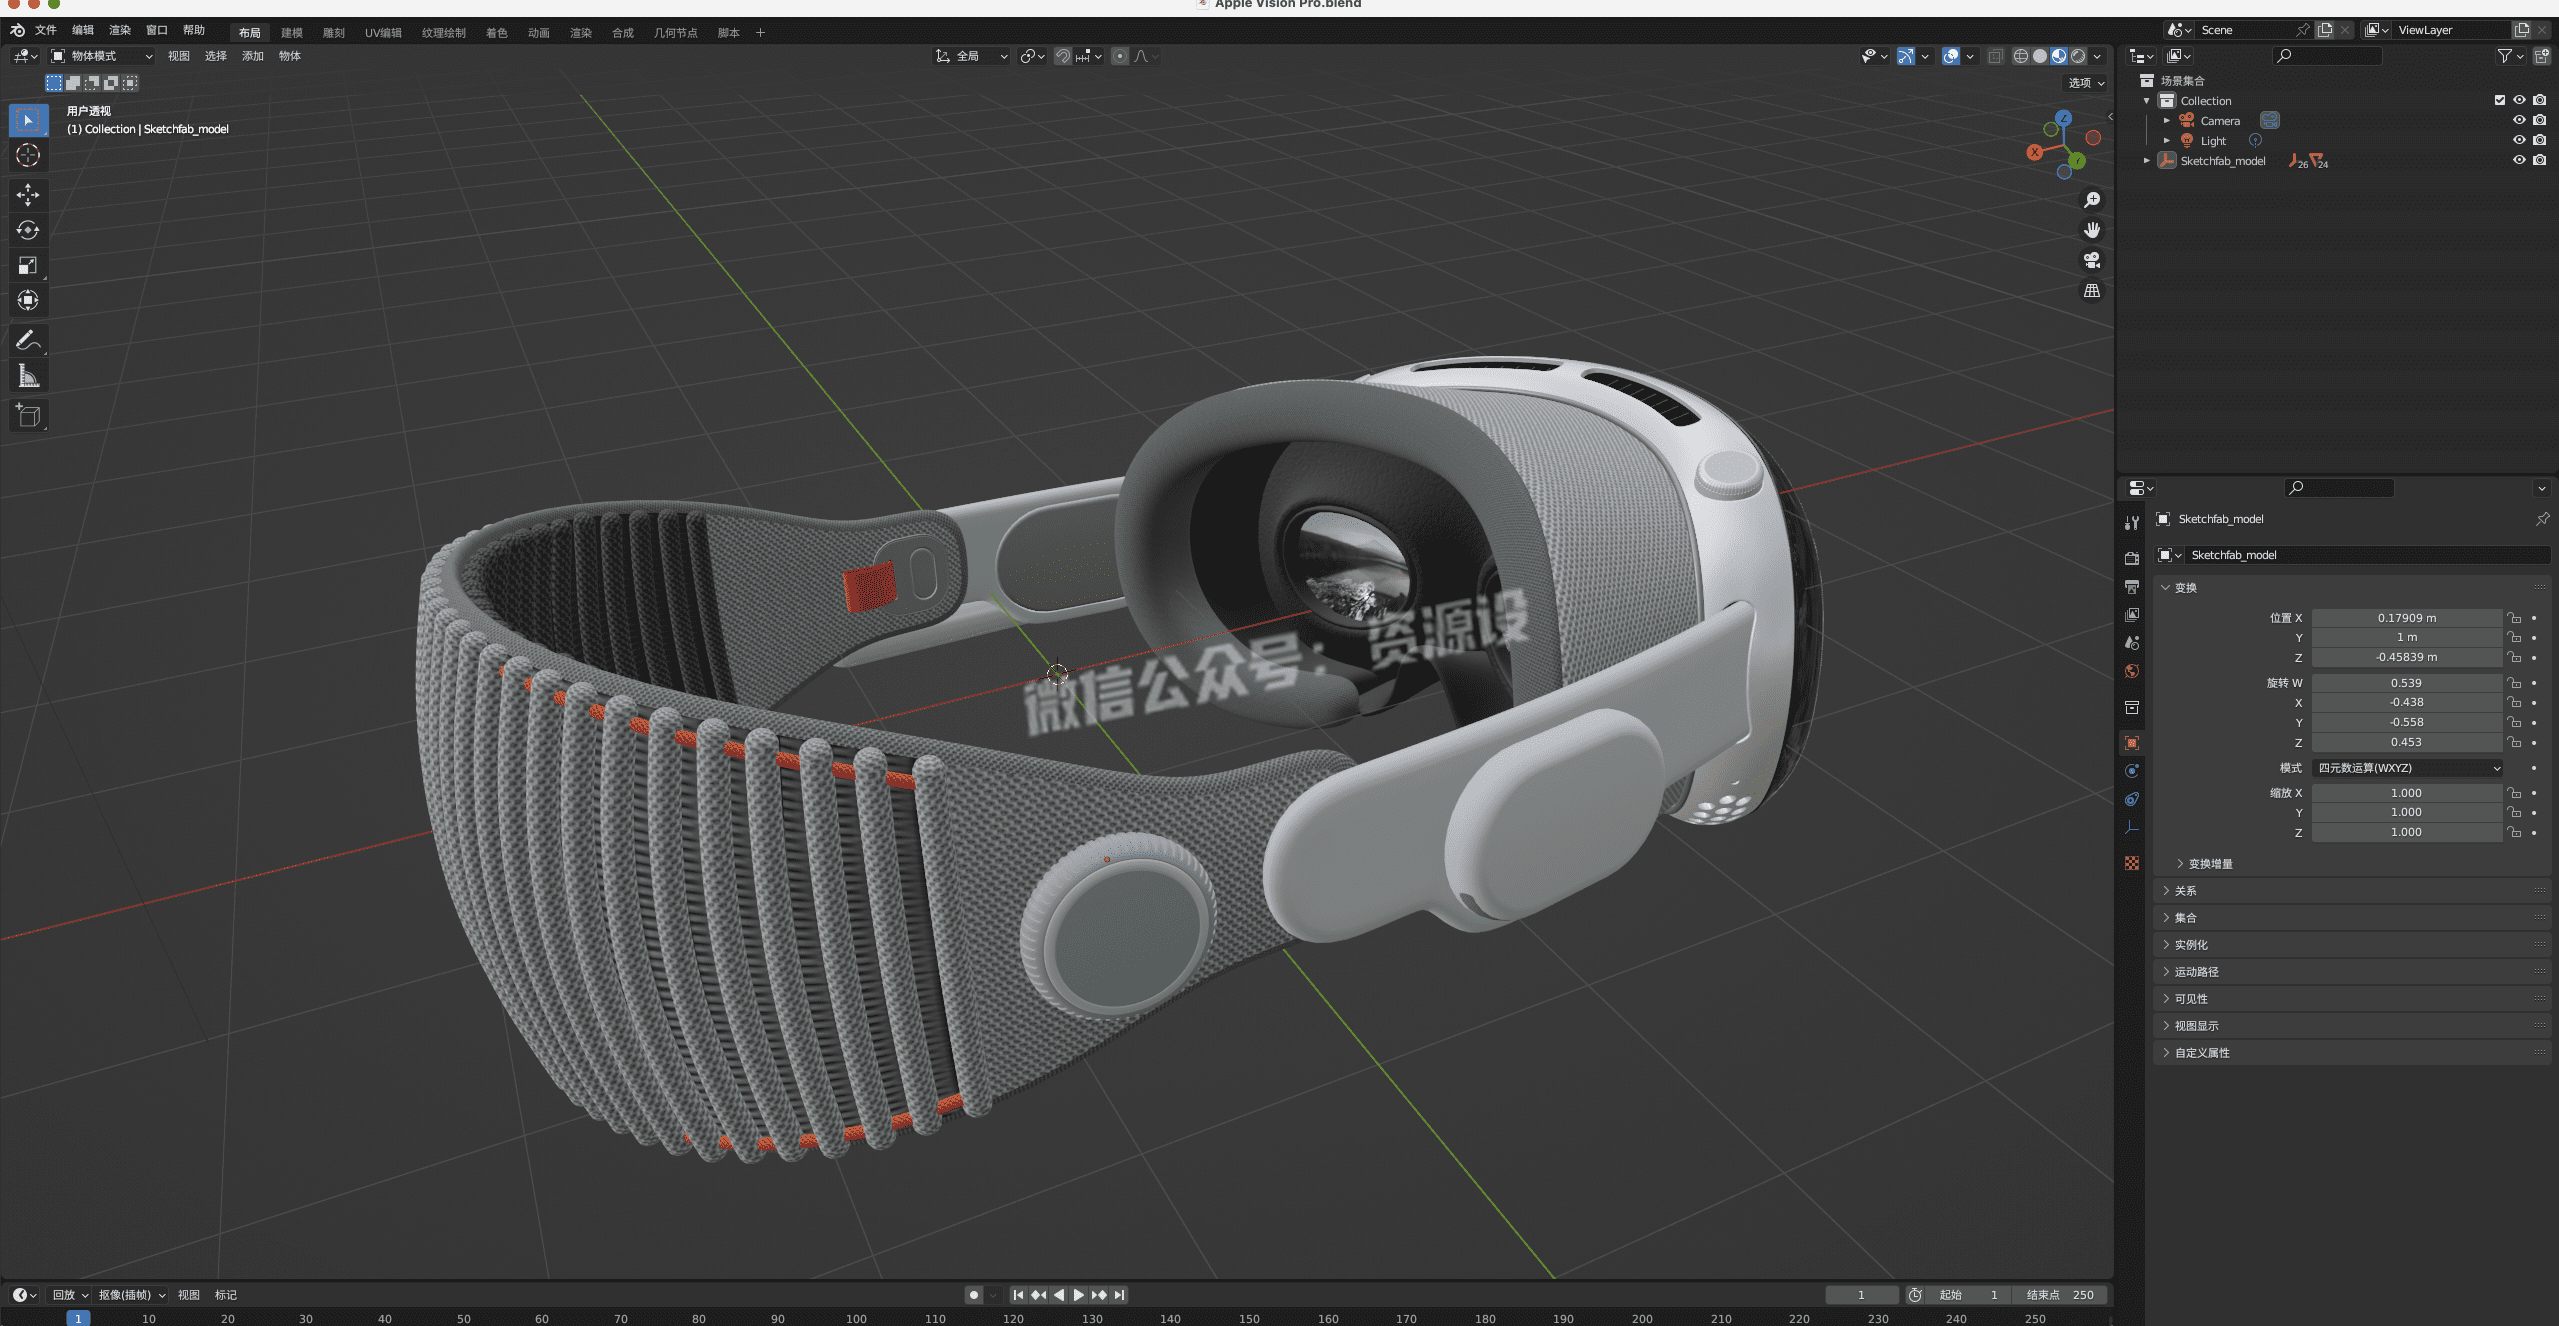Jump to the timeline end frame

tap(1120, 1294)
